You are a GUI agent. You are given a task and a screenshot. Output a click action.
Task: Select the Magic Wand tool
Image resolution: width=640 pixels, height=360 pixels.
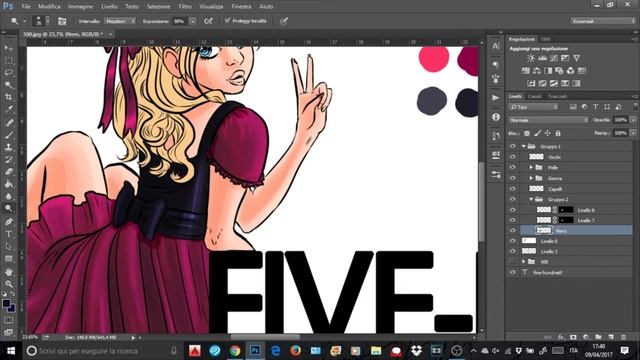click(x=9, y=85)
